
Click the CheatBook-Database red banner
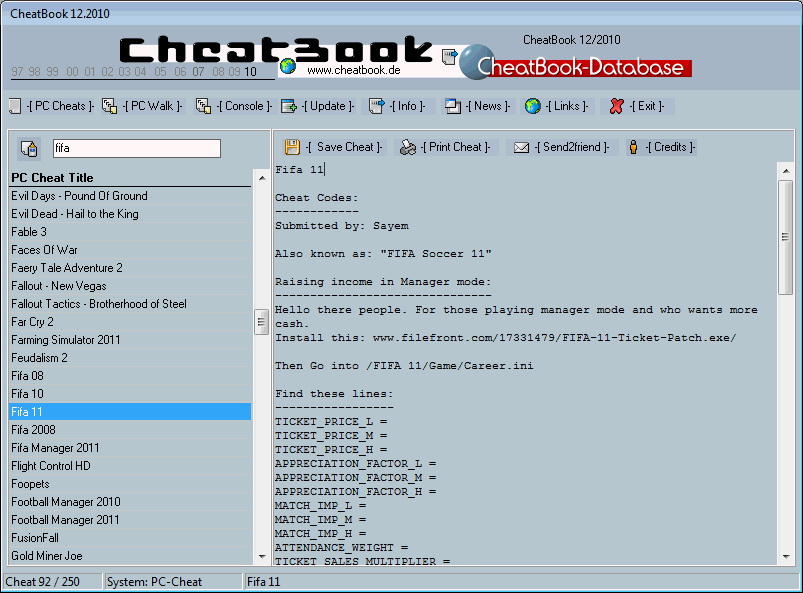coord(584,67)
